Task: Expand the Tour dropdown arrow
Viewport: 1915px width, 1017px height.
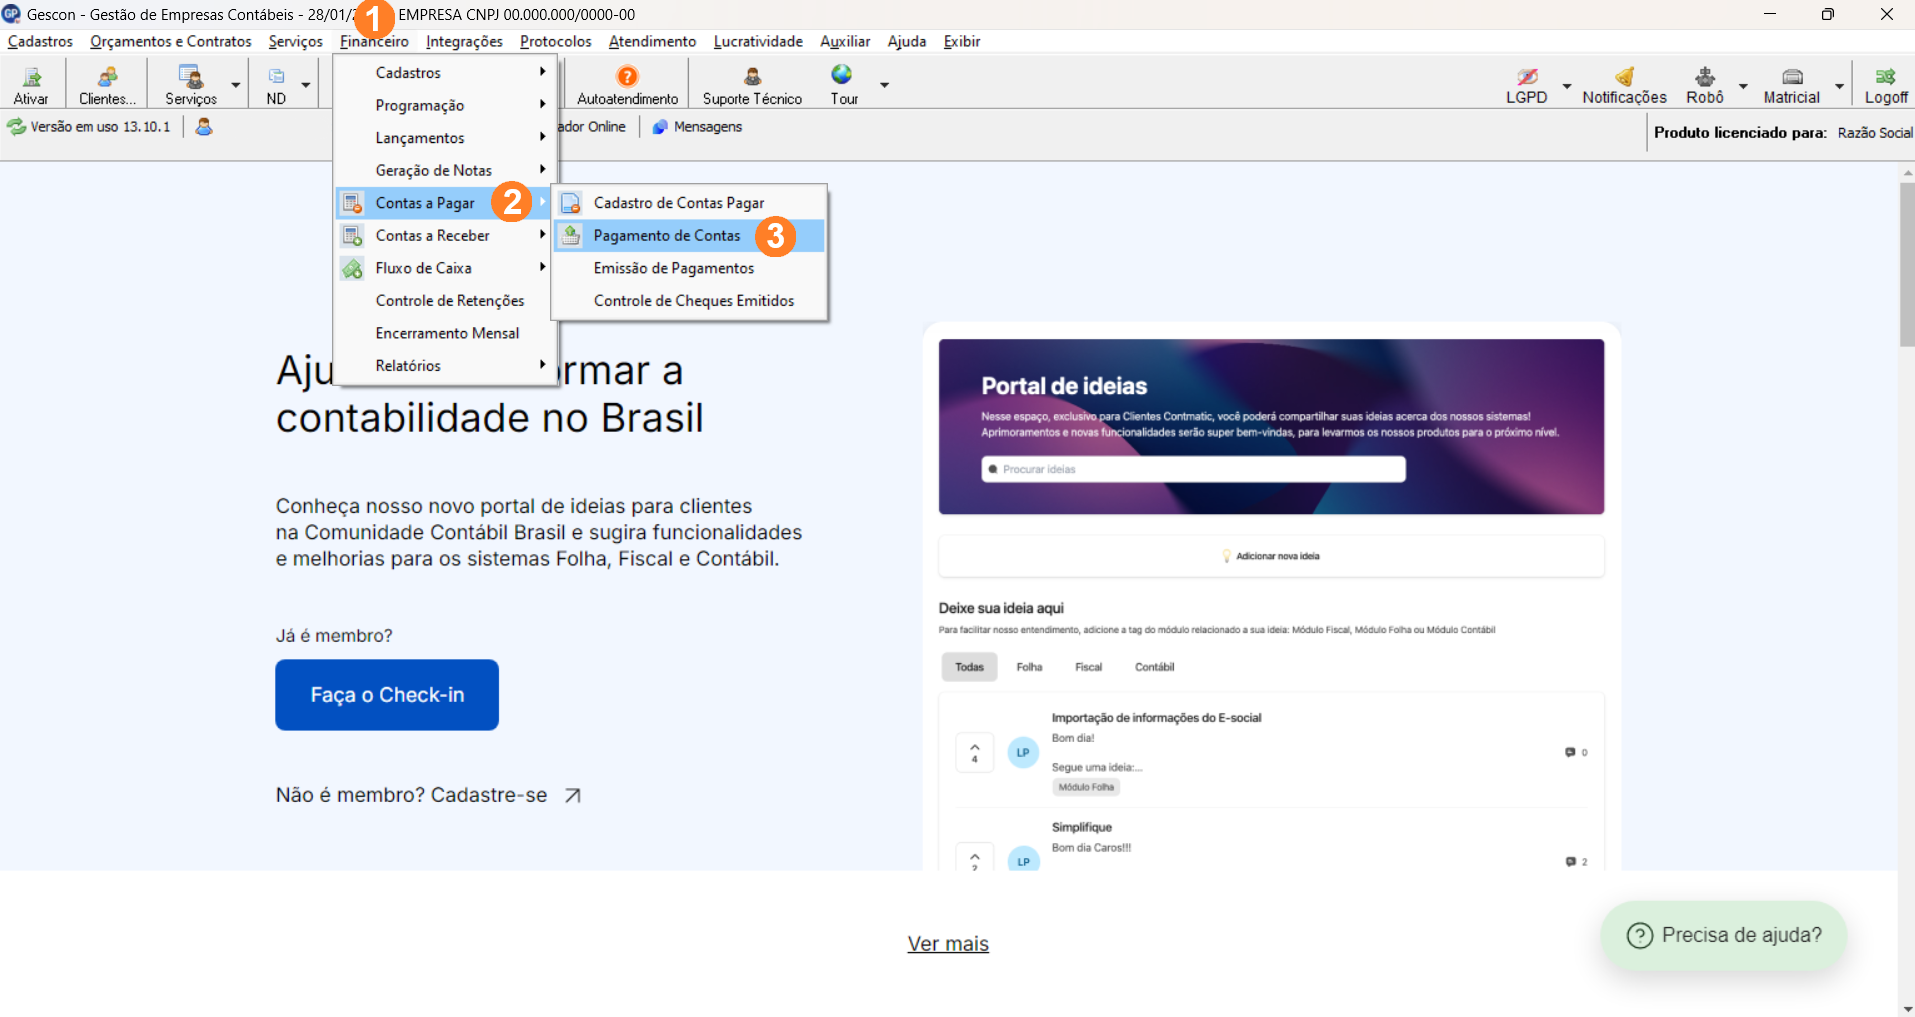Action: pyautogui.click(x=884, y=85)
